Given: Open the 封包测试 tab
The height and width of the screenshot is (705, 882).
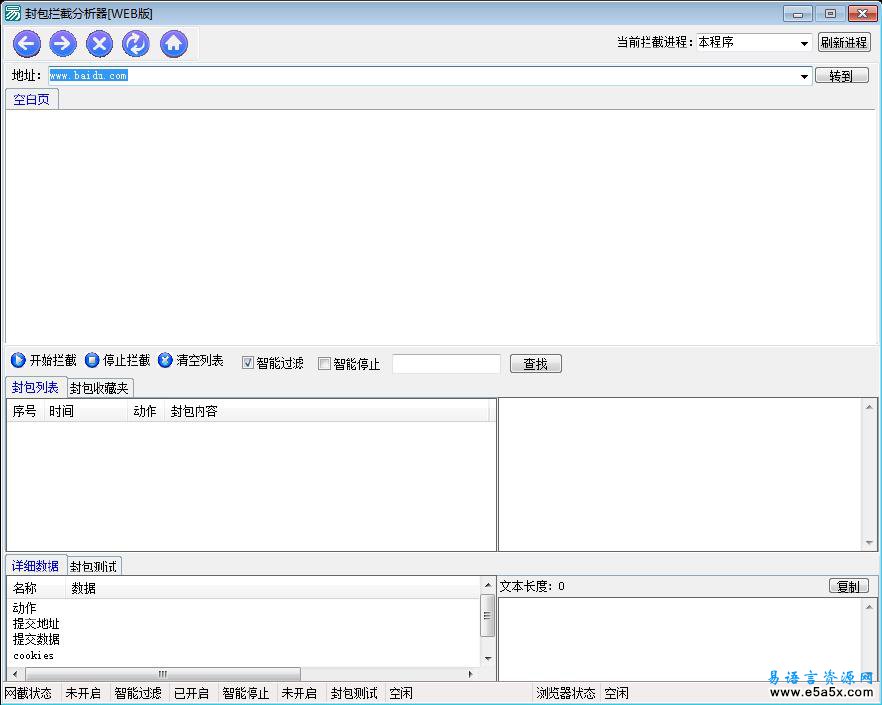Looking at the screenshot, I should tap(93, 566).
